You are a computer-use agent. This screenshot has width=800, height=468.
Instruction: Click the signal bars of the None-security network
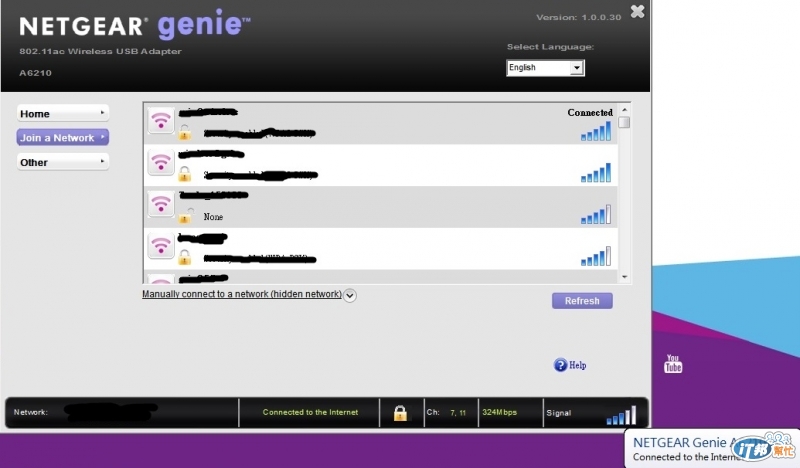click(595, 214)
